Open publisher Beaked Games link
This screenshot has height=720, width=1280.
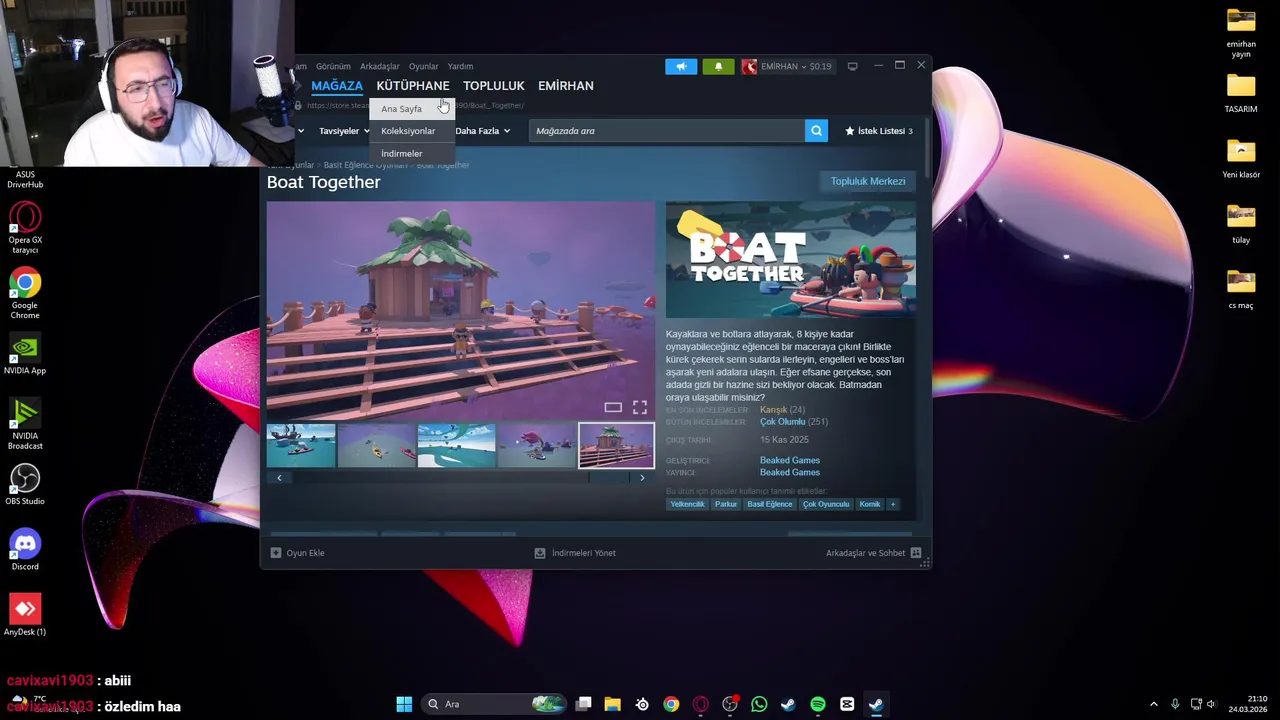[x=790, y=473]
